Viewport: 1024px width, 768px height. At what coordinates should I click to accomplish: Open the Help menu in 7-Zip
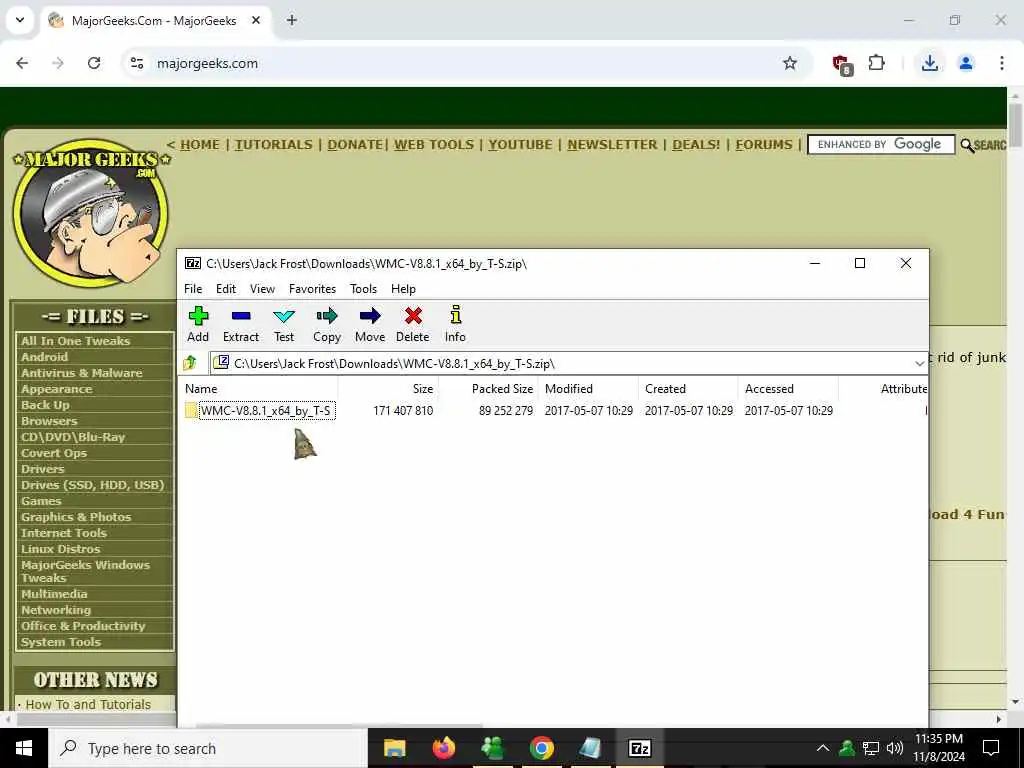[x=403, y=289]
